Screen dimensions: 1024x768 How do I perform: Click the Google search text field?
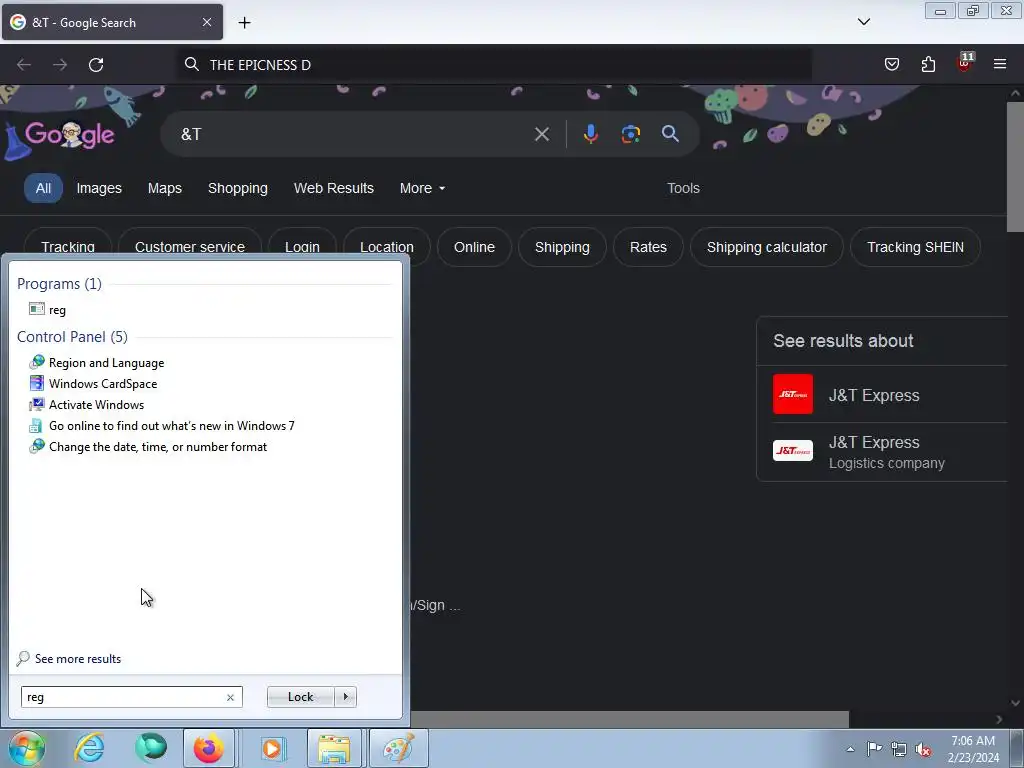pos(353,134)
